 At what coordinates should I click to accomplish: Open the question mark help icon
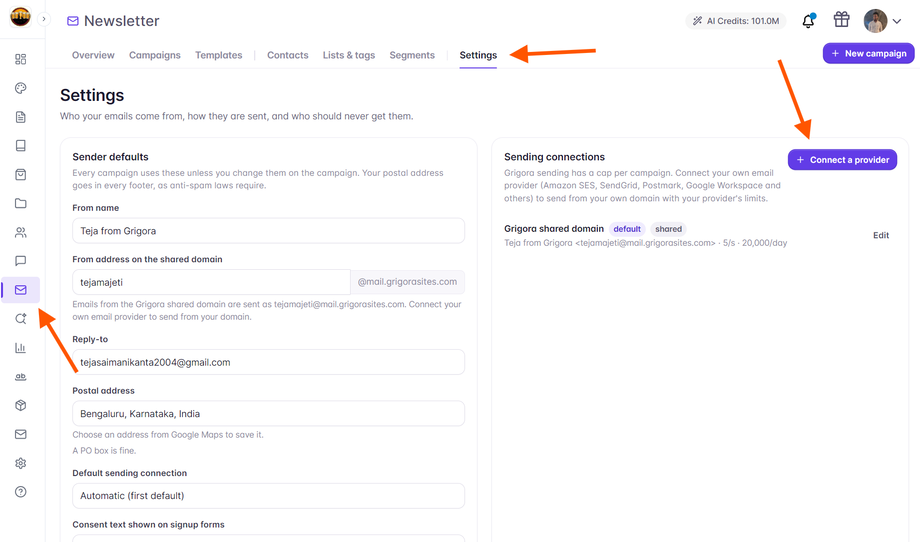click(21, 492)
